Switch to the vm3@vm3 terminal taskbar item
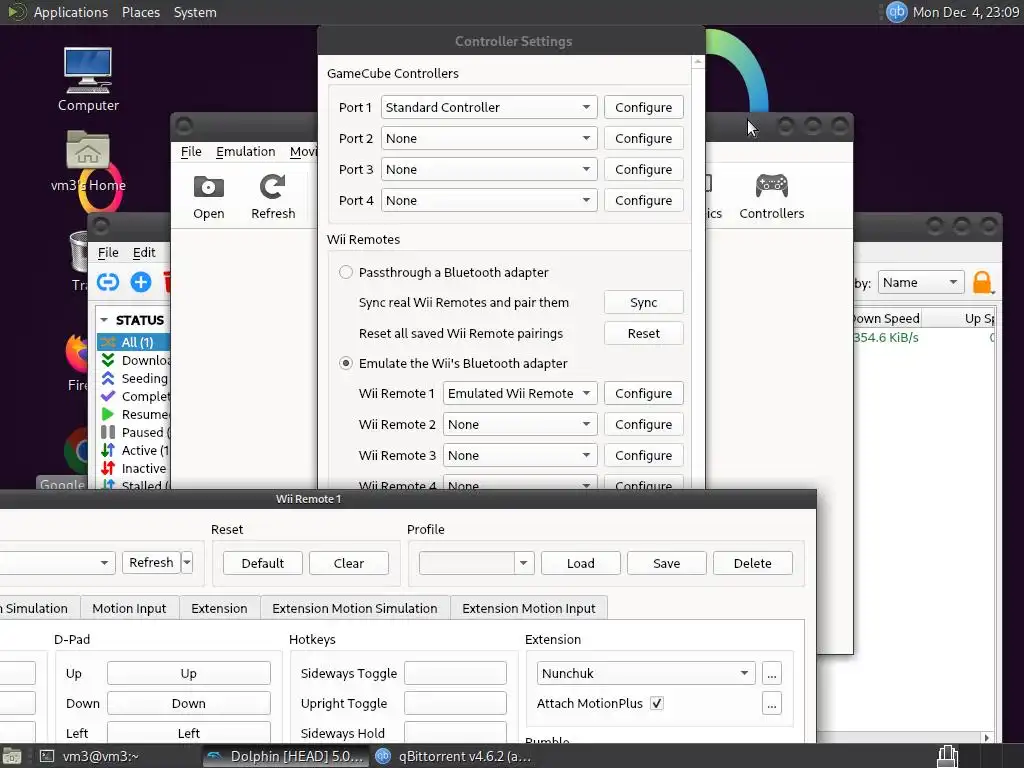Viewport: 1024px width, 768px height. point(89,756)
